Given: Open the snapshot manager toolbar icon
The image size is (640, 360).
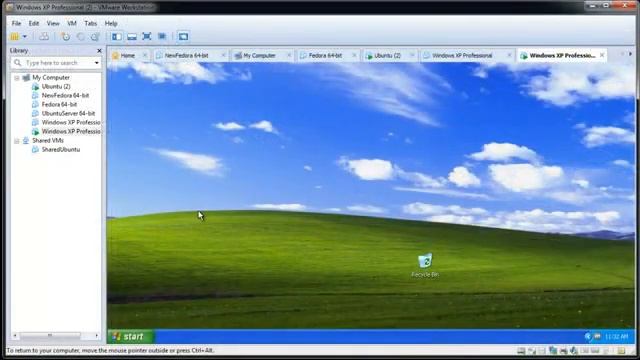Looking at the screenshot, I should click(x=95, y=37).
